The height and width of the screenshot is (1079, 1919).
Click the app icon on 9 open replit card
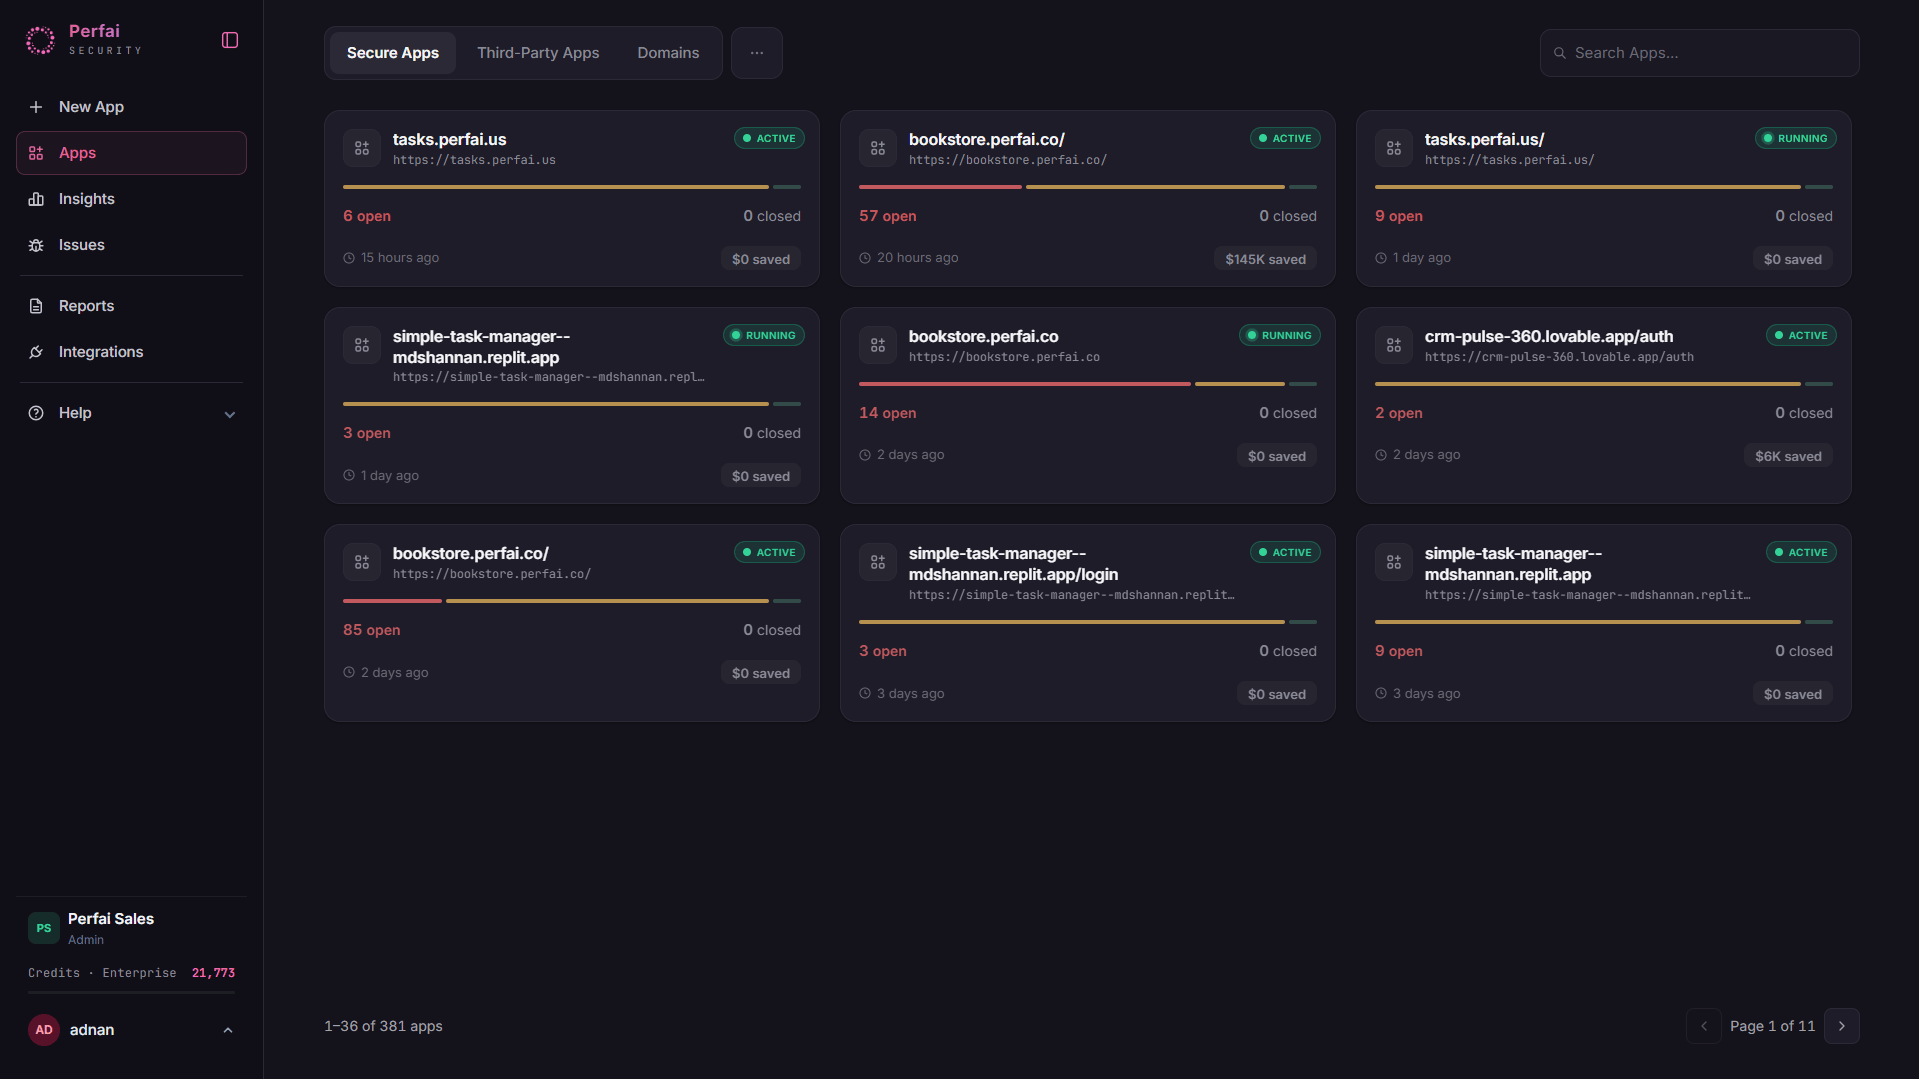click(1394, 562)
